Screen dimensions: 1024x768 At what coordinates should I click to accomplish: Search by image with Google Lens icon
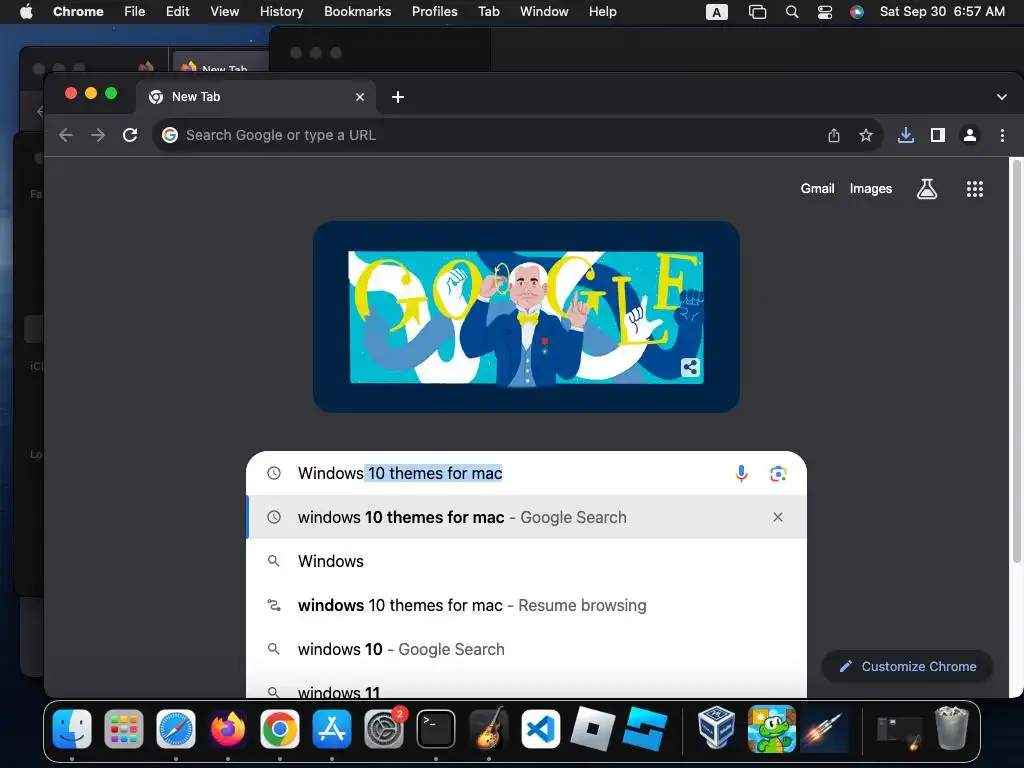[x=778, y=473]
